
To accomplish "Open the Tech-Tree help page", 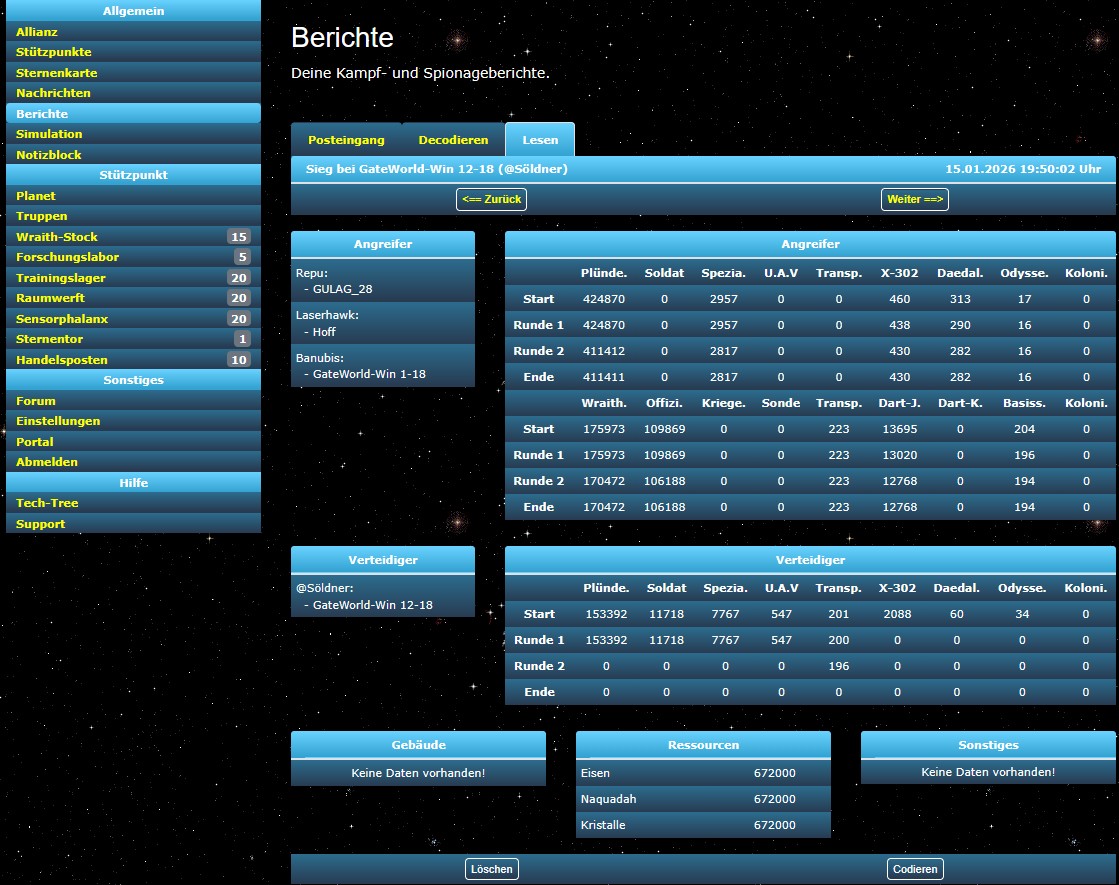I will pyautogui.click(x=47, y=503).
